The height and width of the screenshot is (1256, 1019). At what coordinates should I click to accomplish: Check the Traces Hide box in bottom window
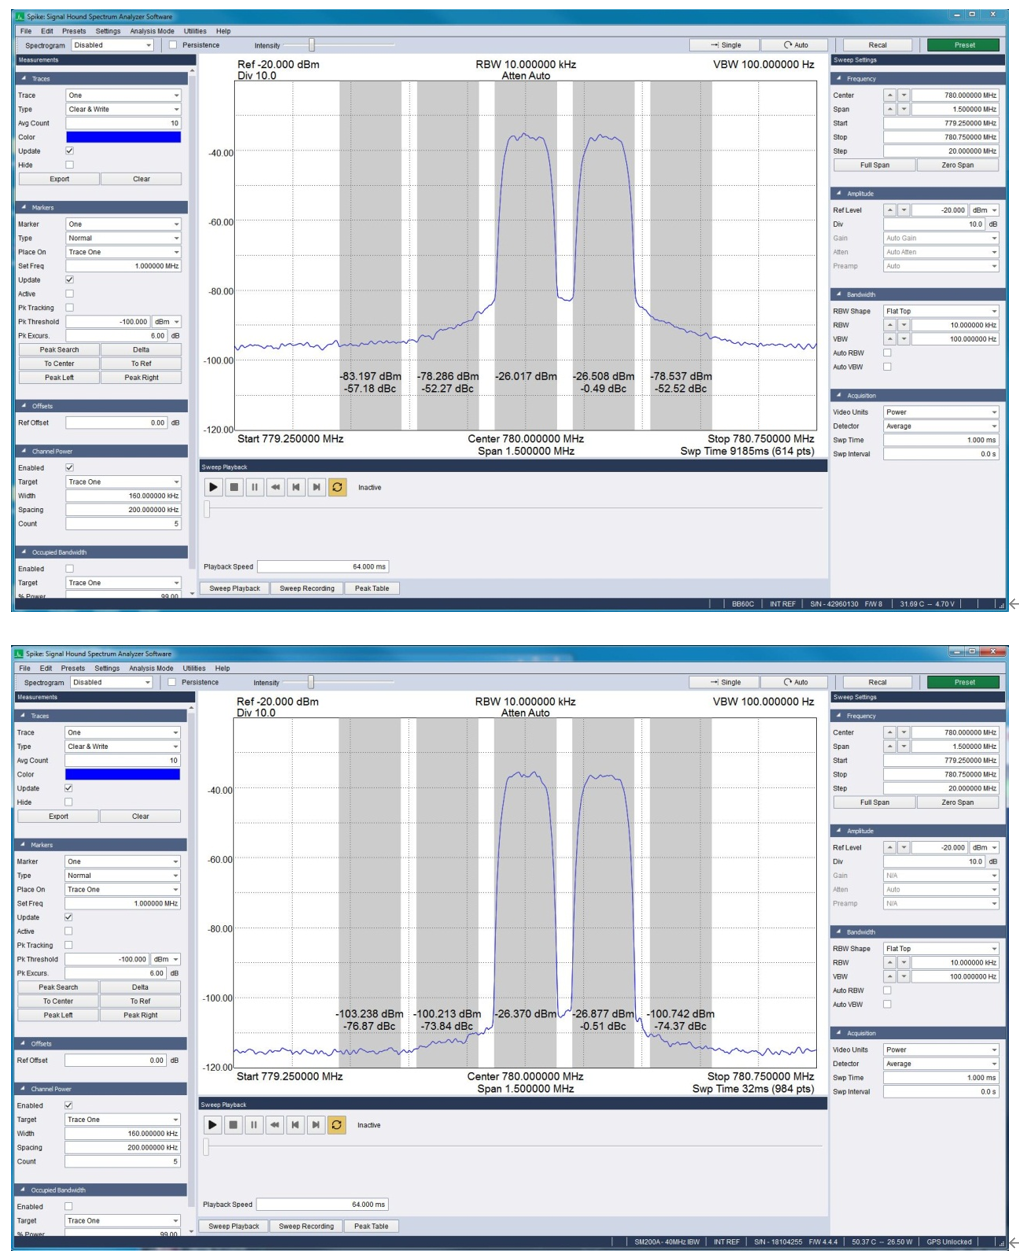pyautogui.click(x=69, y=802)
